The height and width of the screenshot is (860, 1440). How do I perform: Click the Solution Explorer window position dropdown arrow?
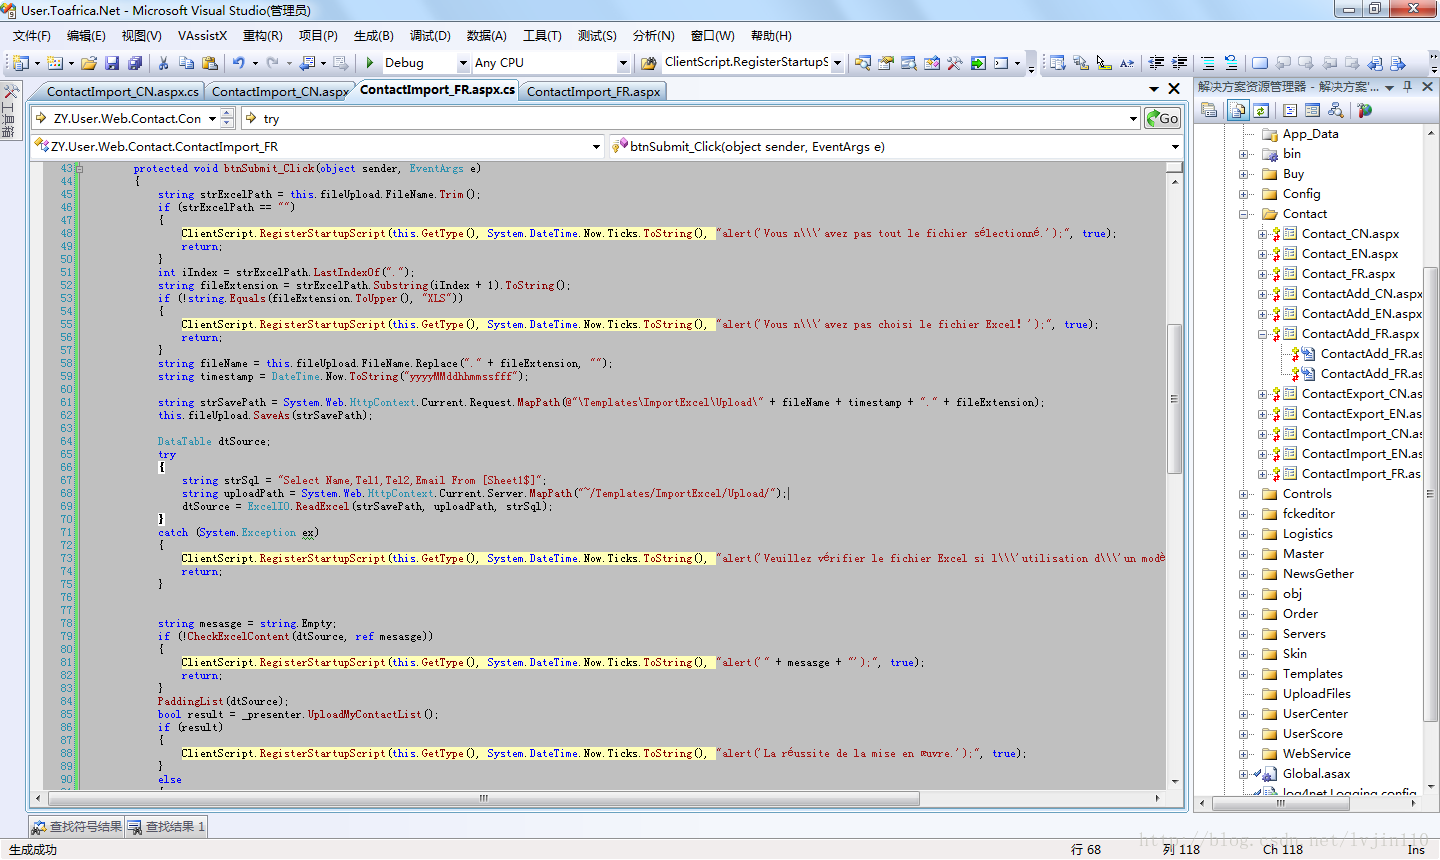click(x=1390, y=87)
